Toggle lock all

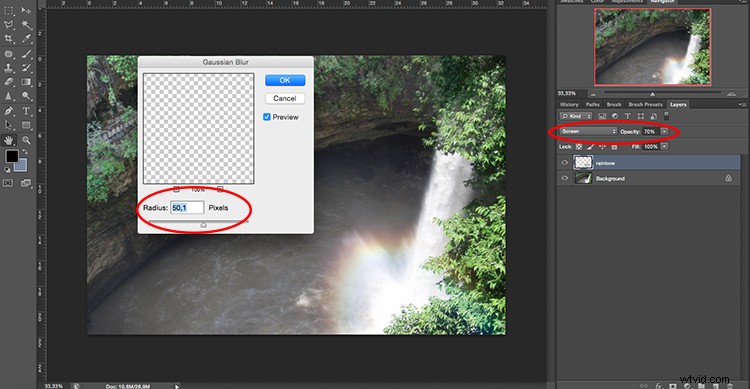point(615,146)
